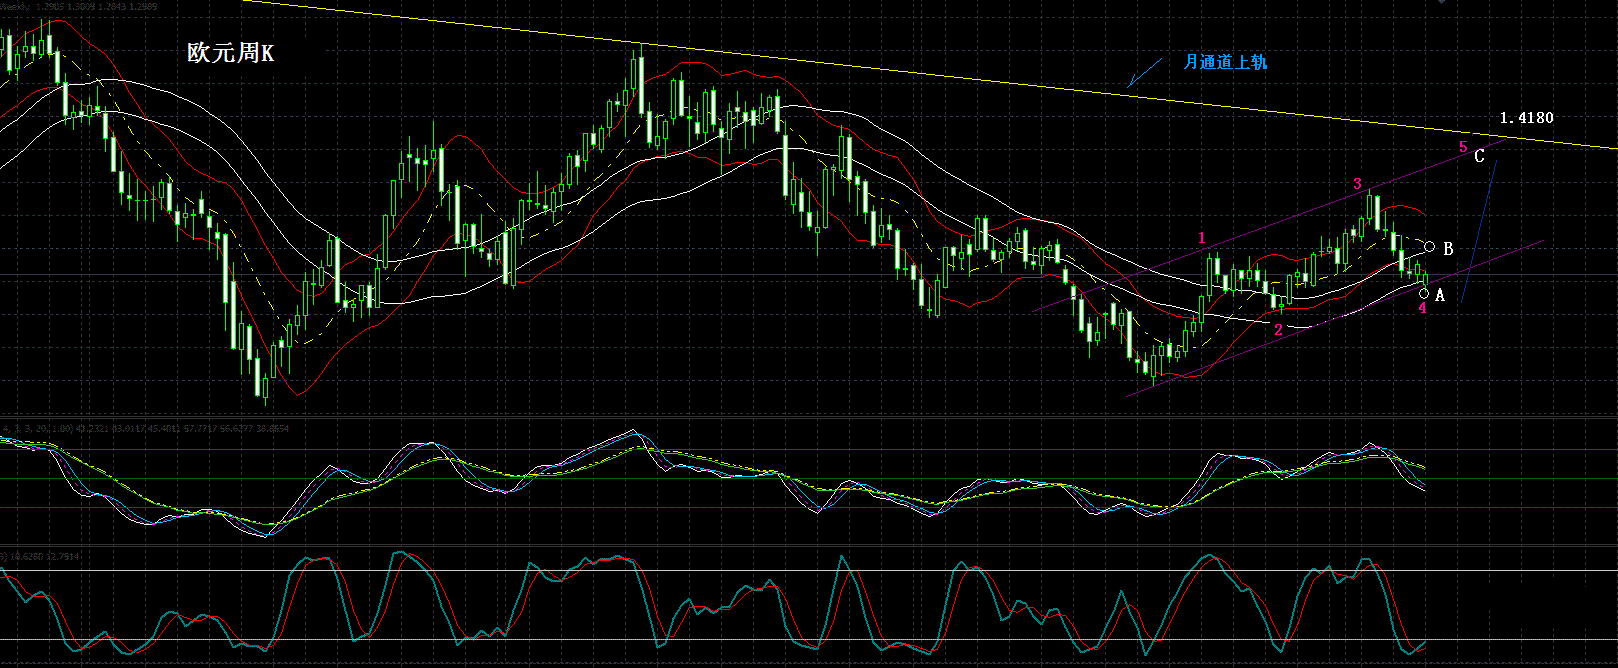Click the blue arrow left of 月通道上轨

1144,72
